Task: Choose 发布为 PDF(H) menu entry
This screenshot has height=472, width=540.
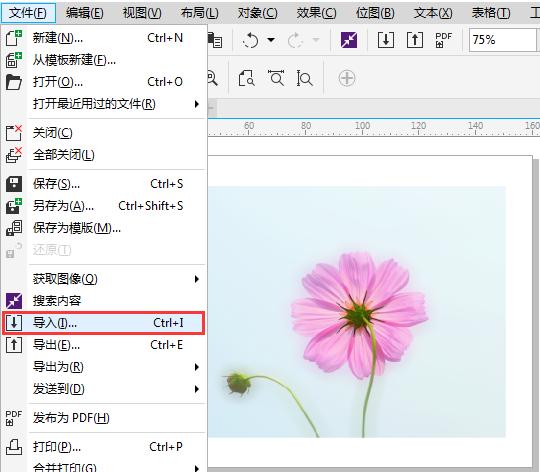Action: 104,418
